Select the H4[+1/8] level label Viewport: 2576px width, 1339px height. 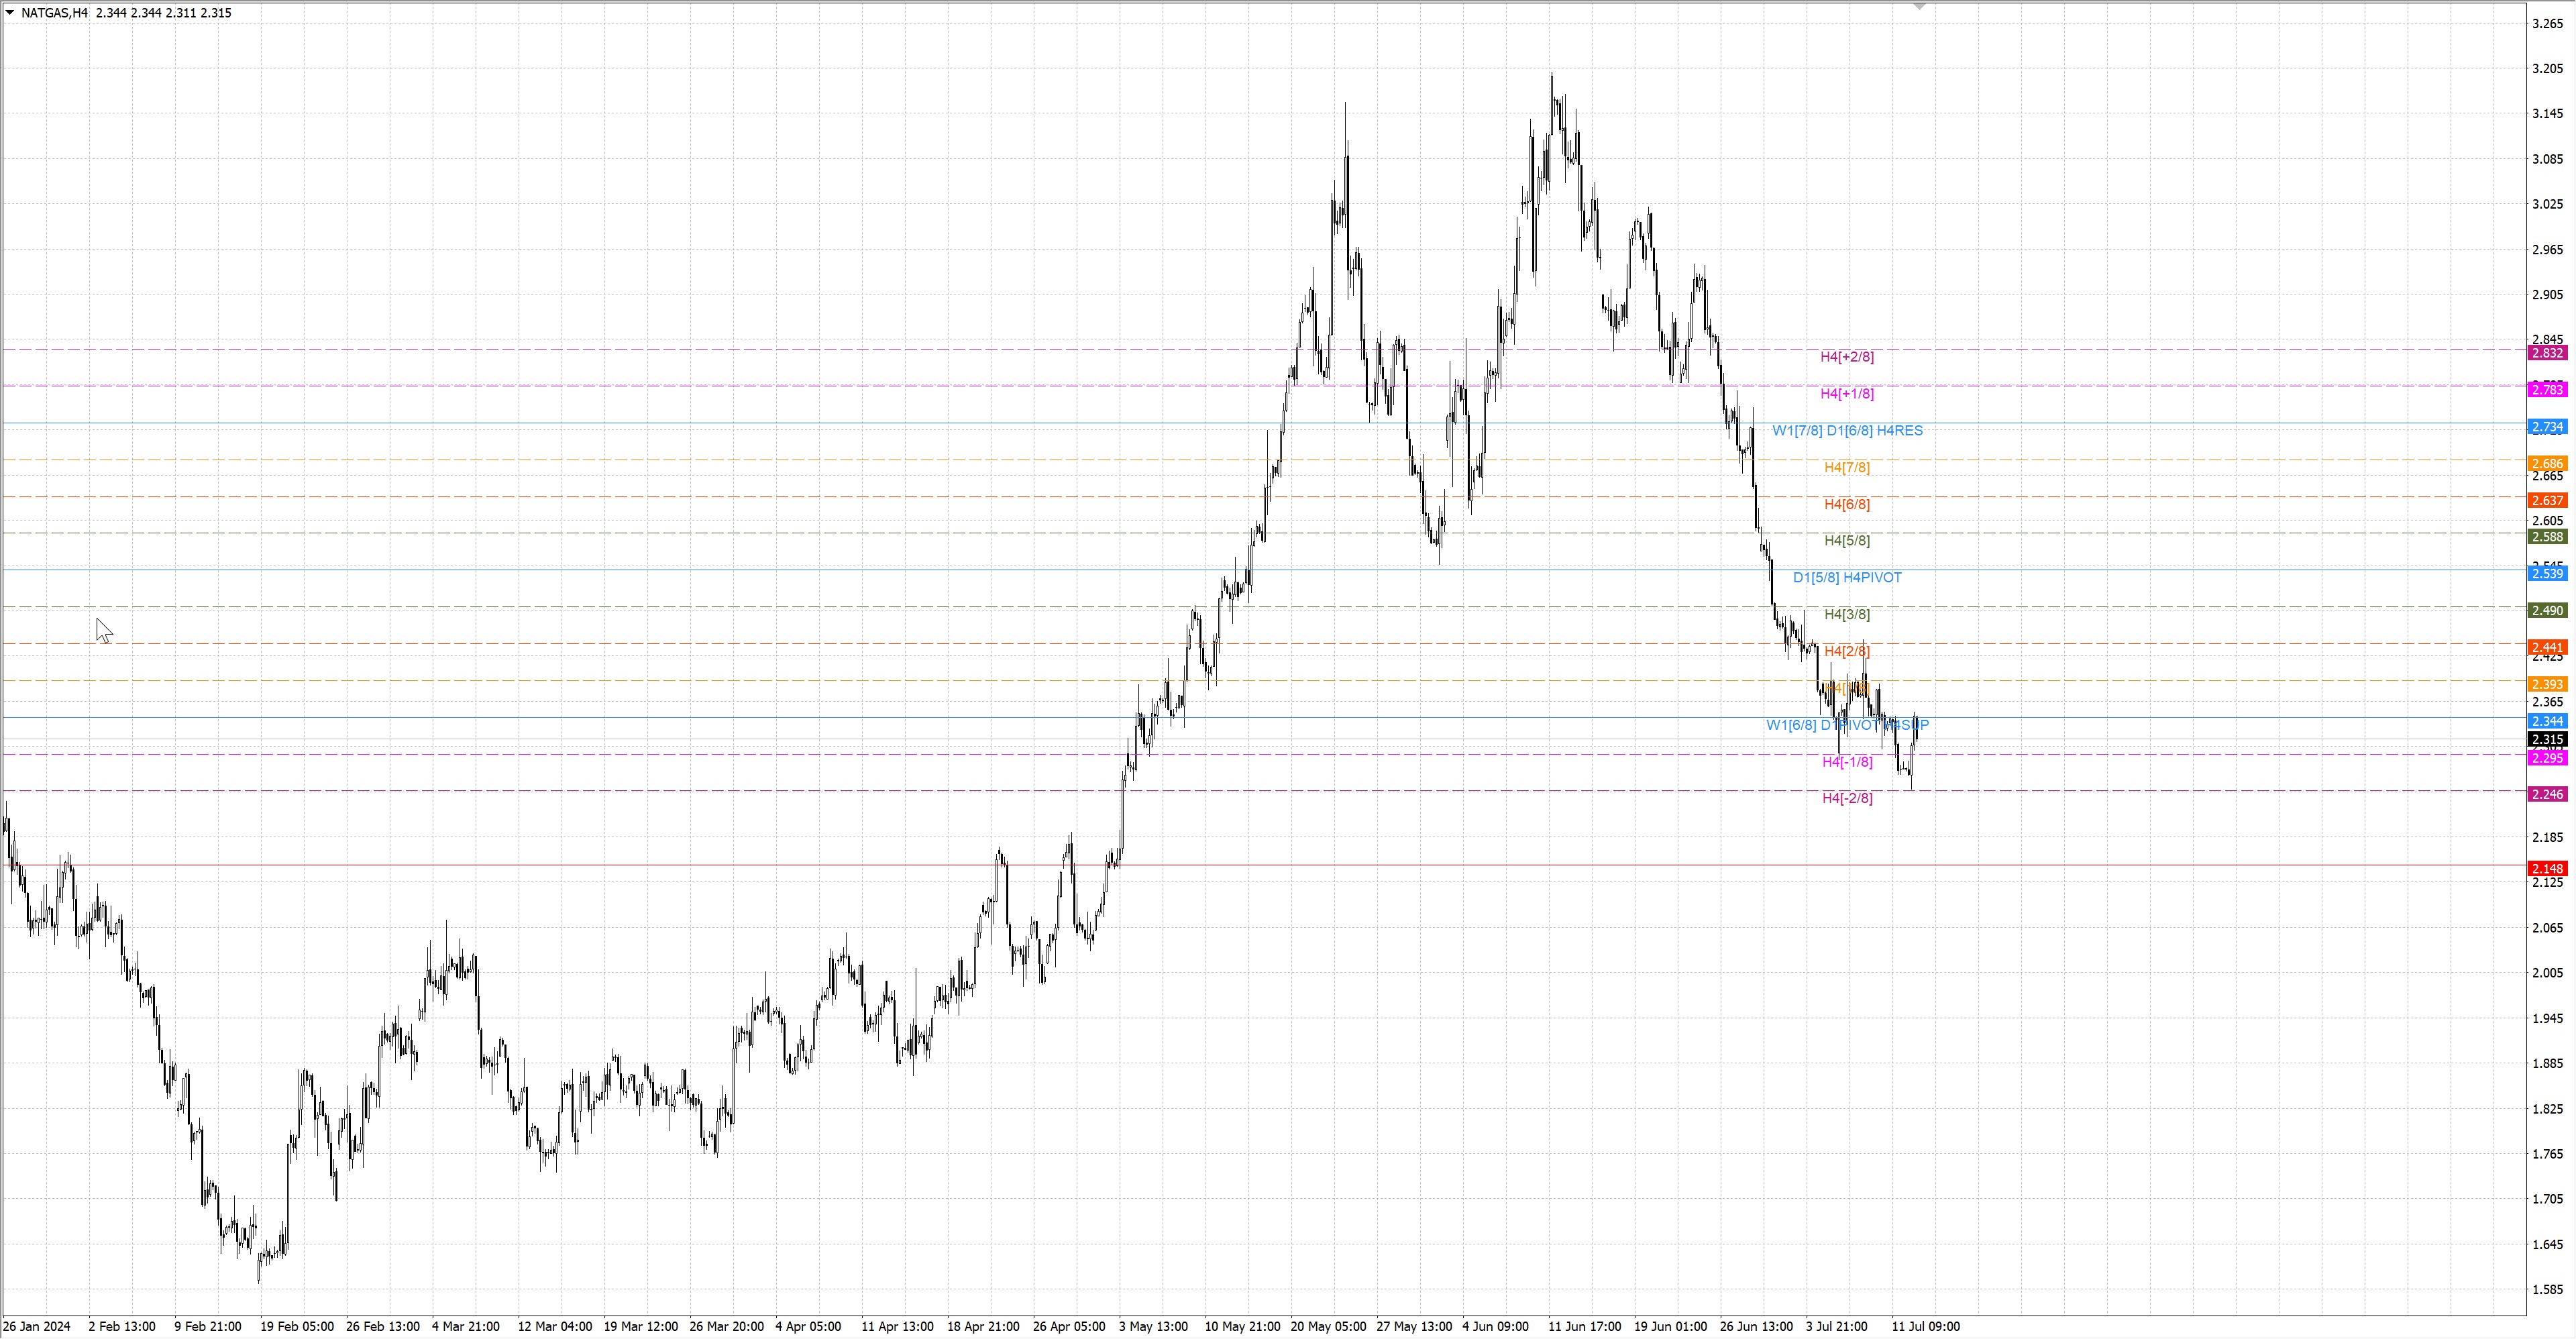[1846, 394]
